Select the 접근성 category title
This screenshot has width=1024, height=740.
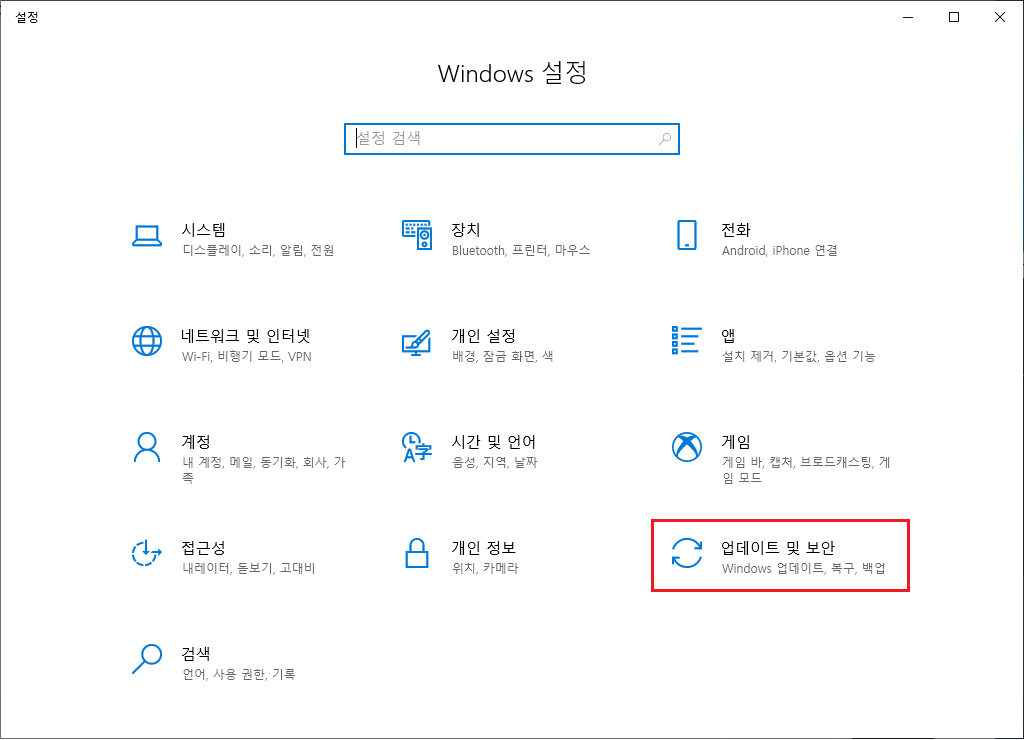point(204,547)
